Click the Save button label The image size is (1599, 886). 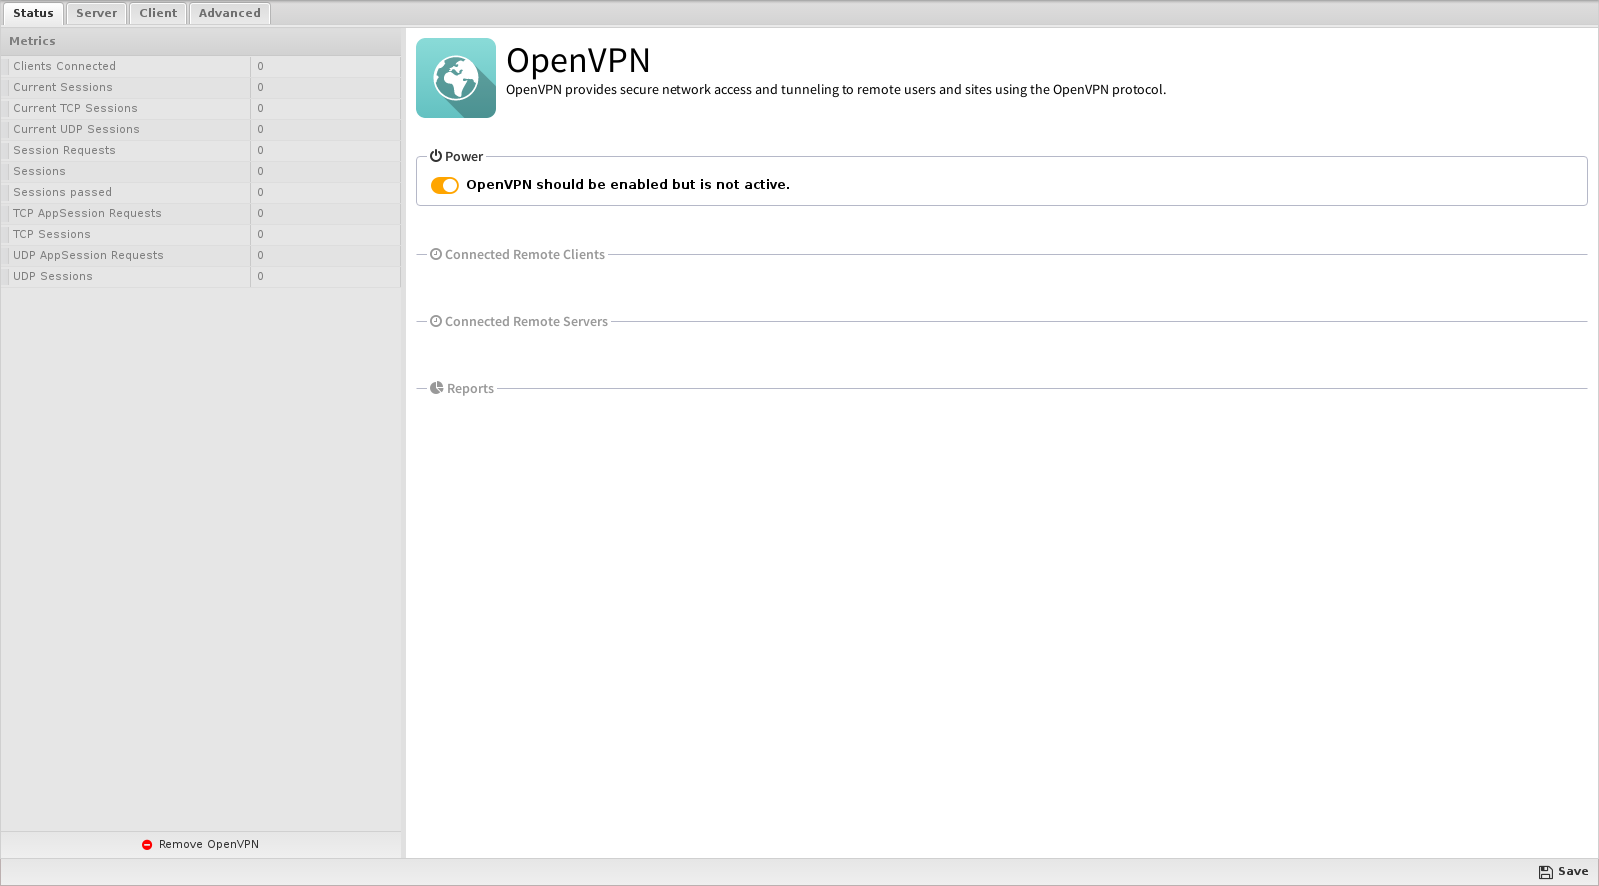tap(1573, 871)
